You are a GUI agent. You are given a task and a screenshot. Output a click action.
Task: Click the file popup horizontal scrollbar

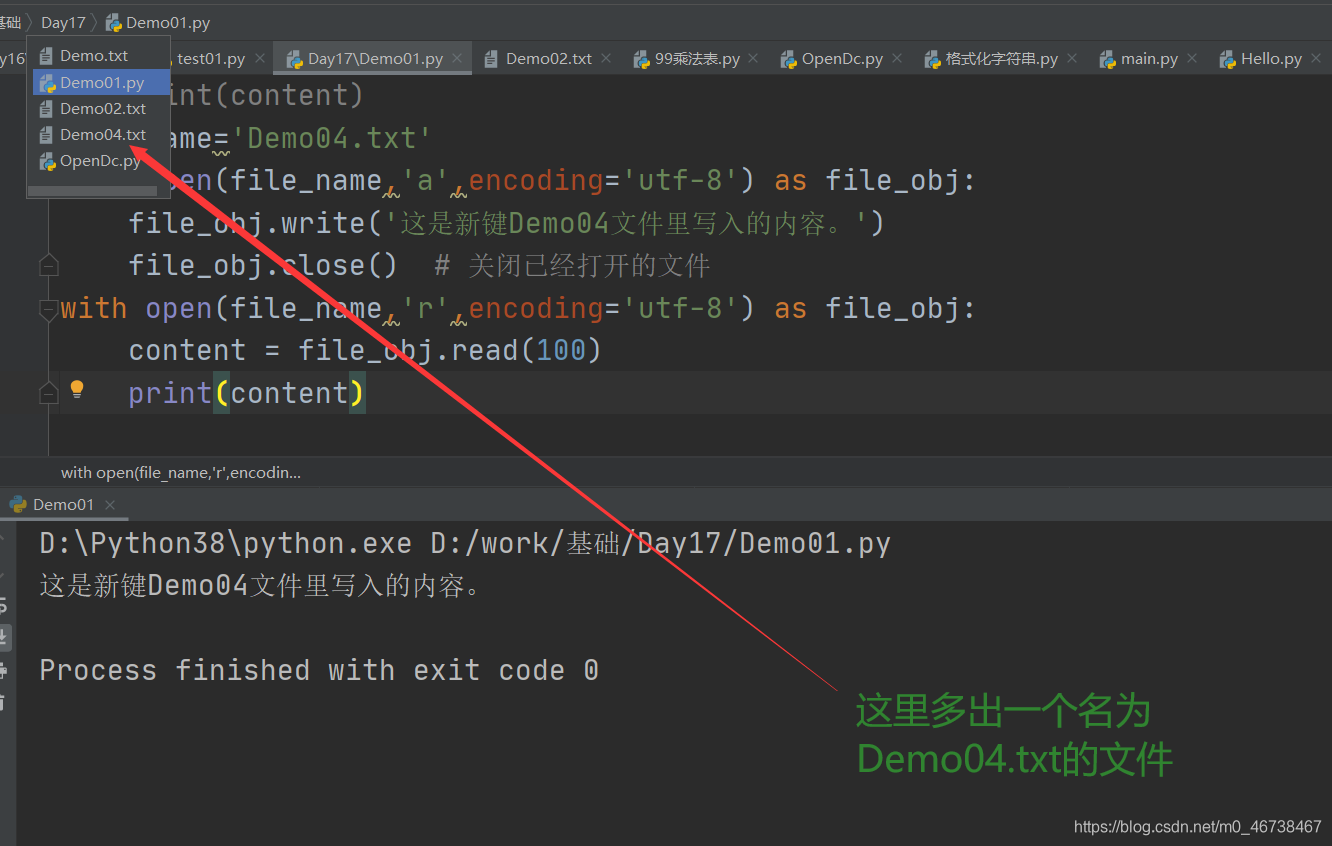92,190
